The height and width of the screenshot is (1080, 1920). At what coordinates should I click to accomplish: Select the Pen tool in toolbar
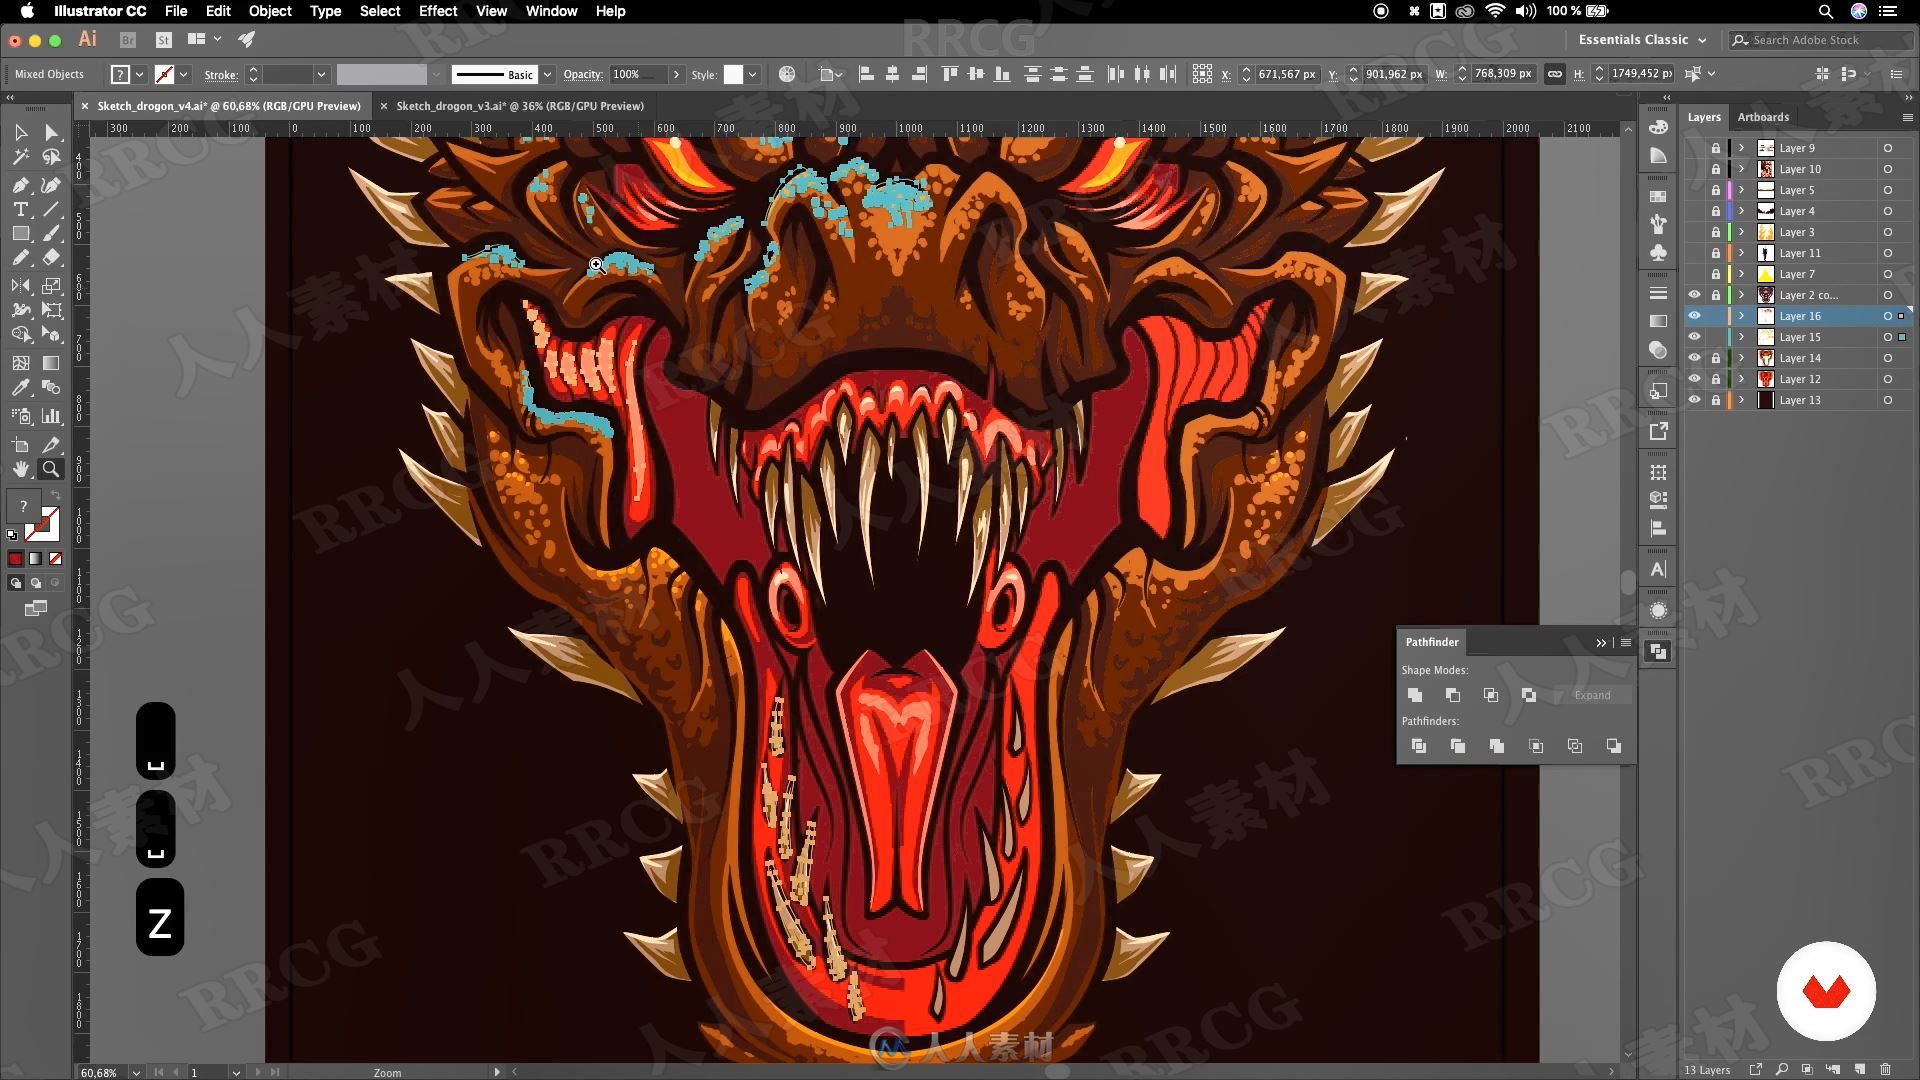[18, 183]
